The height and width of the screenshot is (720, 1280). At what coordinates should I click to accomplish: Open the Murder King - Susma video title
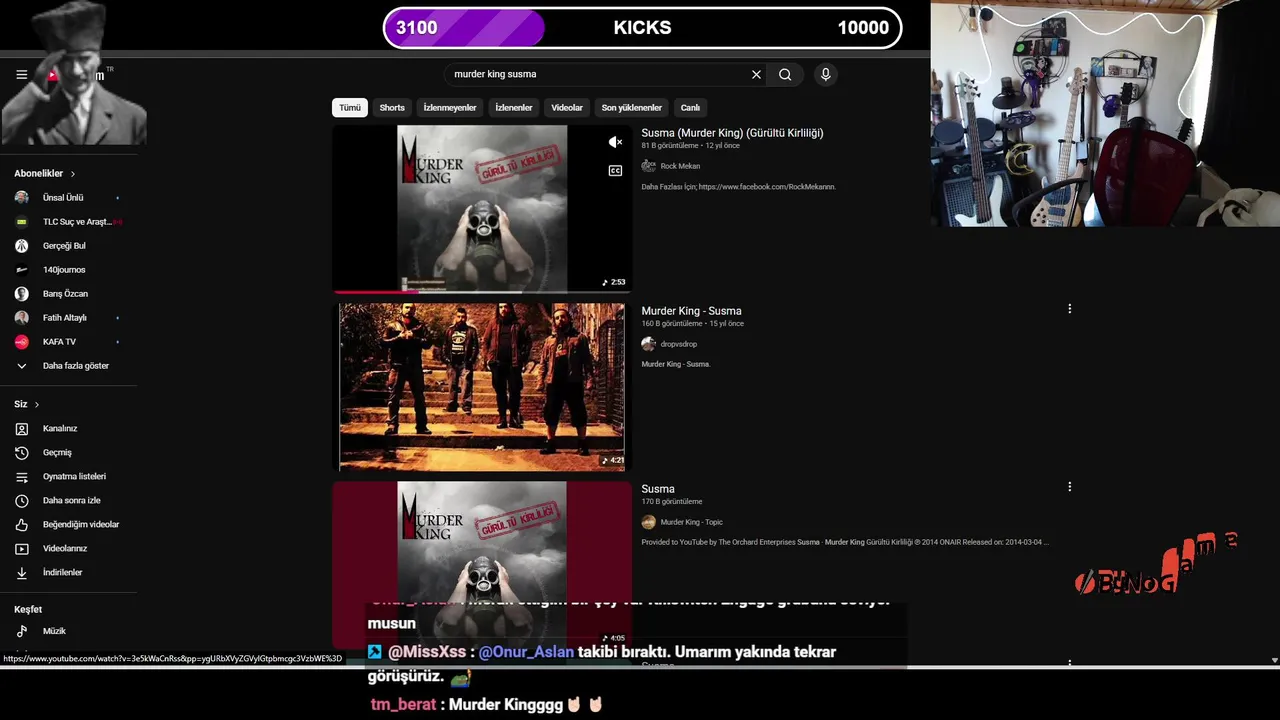(691, 311)
